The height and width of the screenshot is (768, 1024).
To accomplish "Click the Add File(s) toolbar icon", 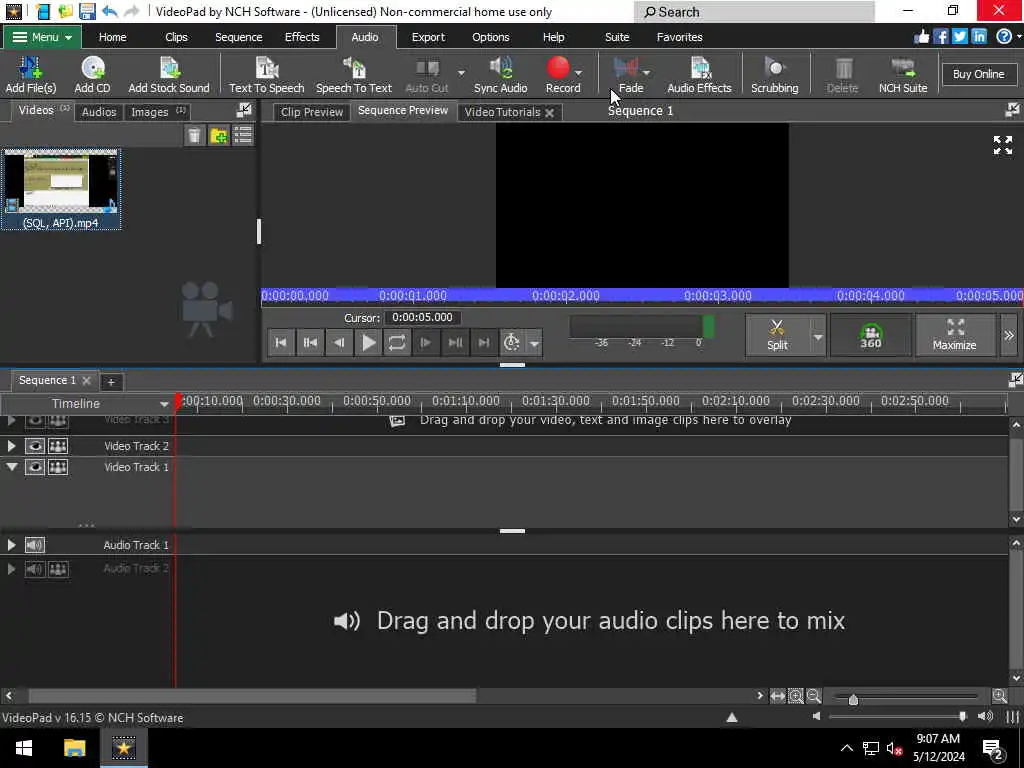I will 30,74.
